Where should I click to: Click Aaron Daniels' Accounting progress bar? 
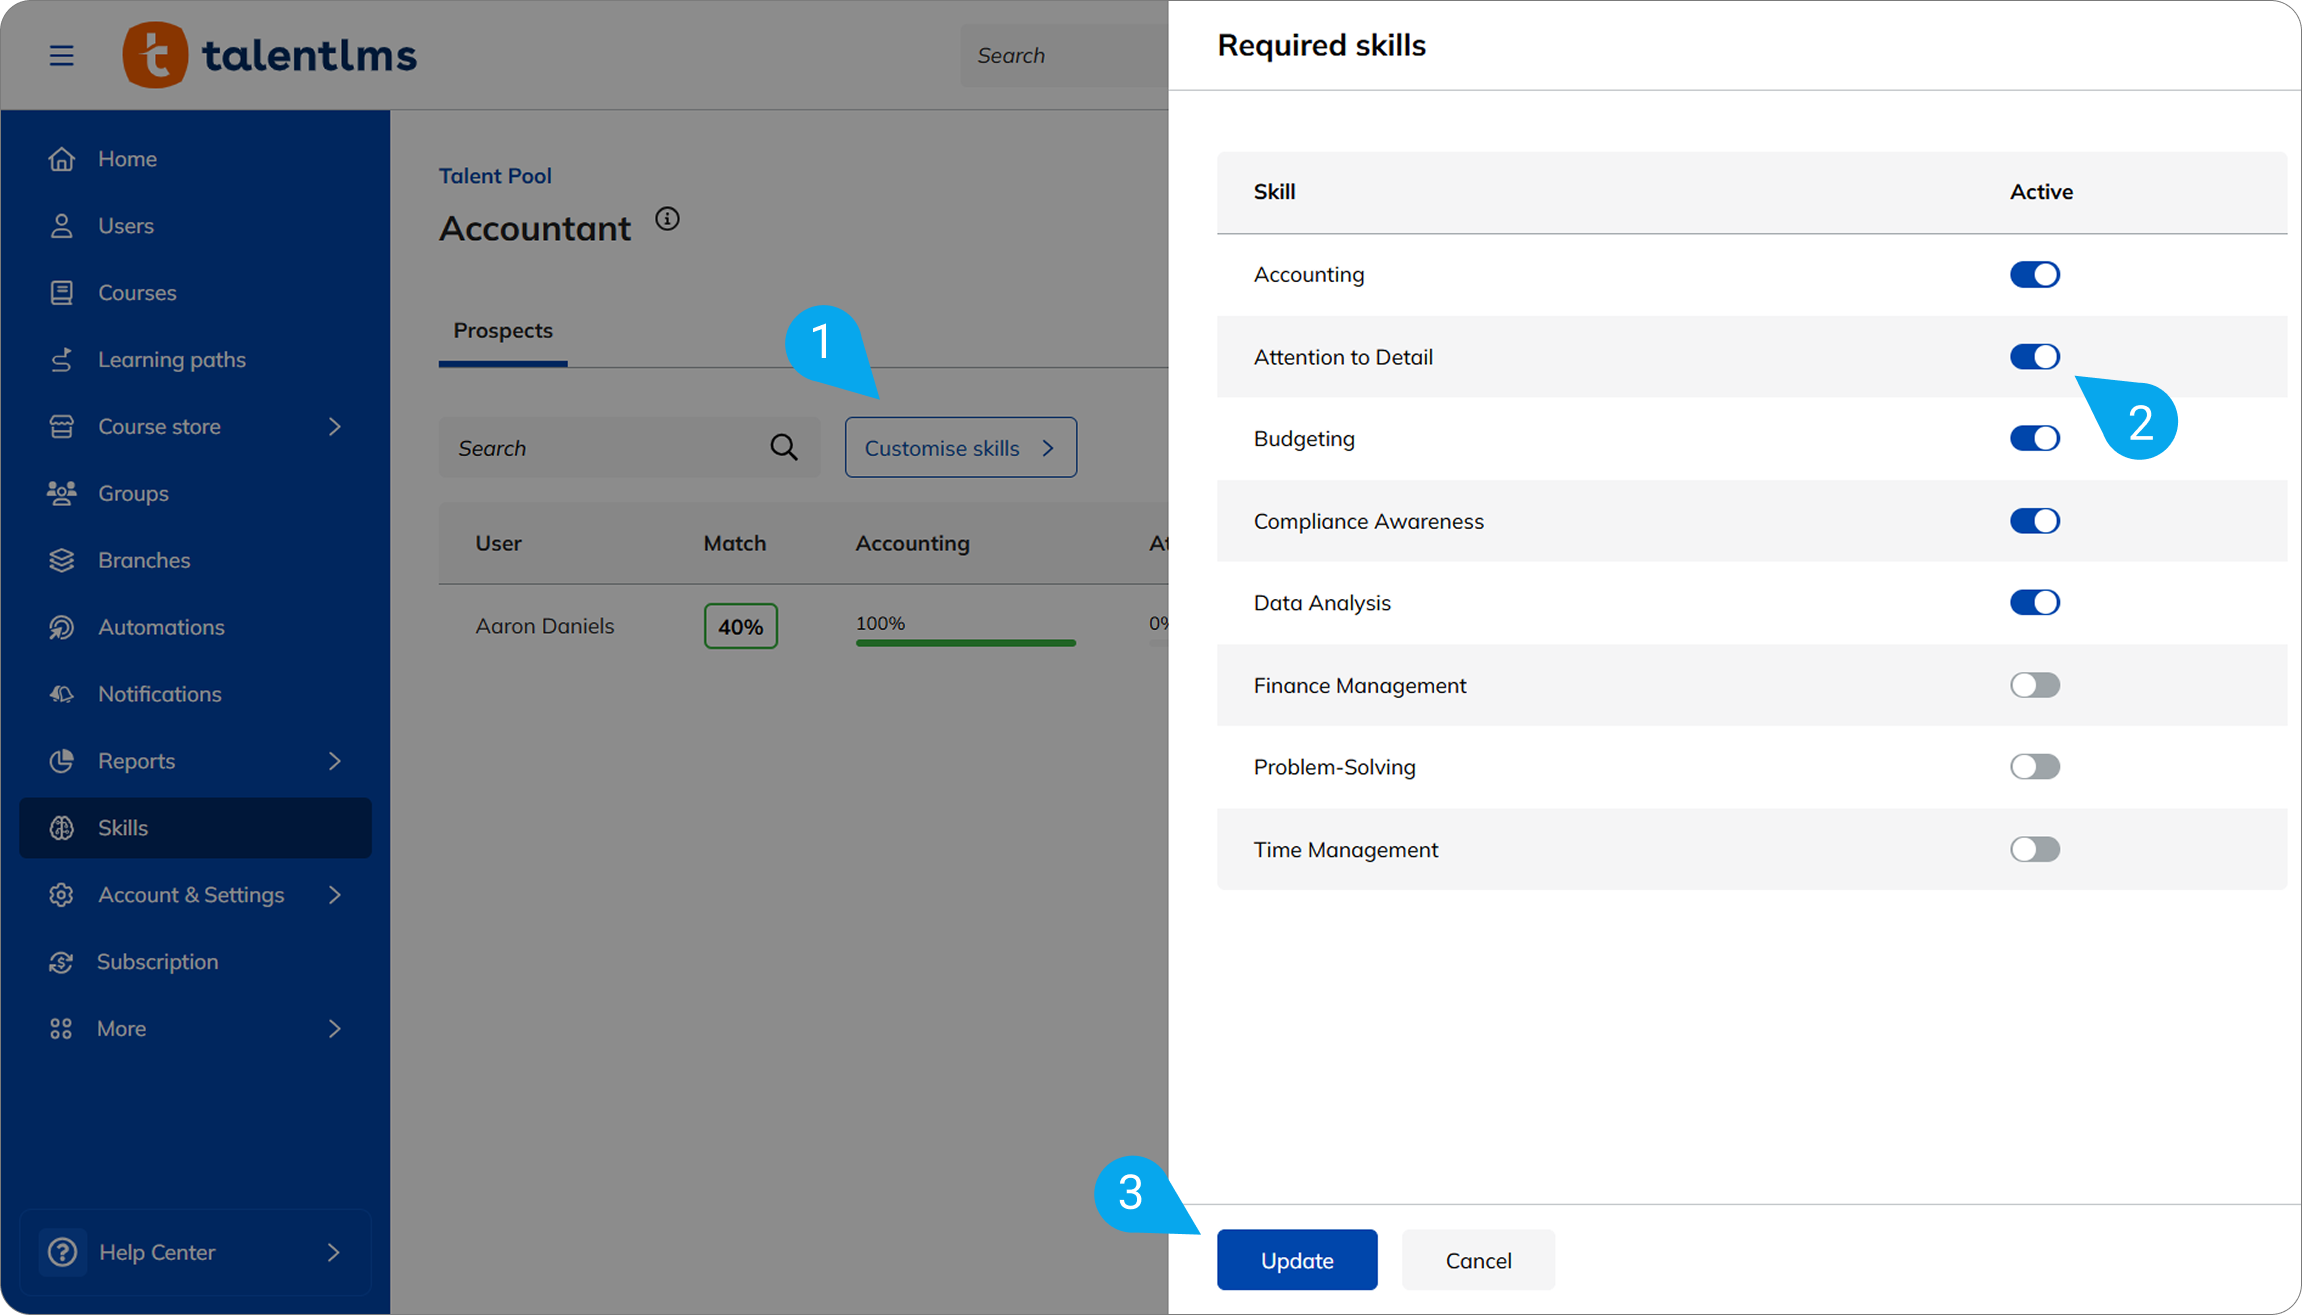tap(965, 642)
